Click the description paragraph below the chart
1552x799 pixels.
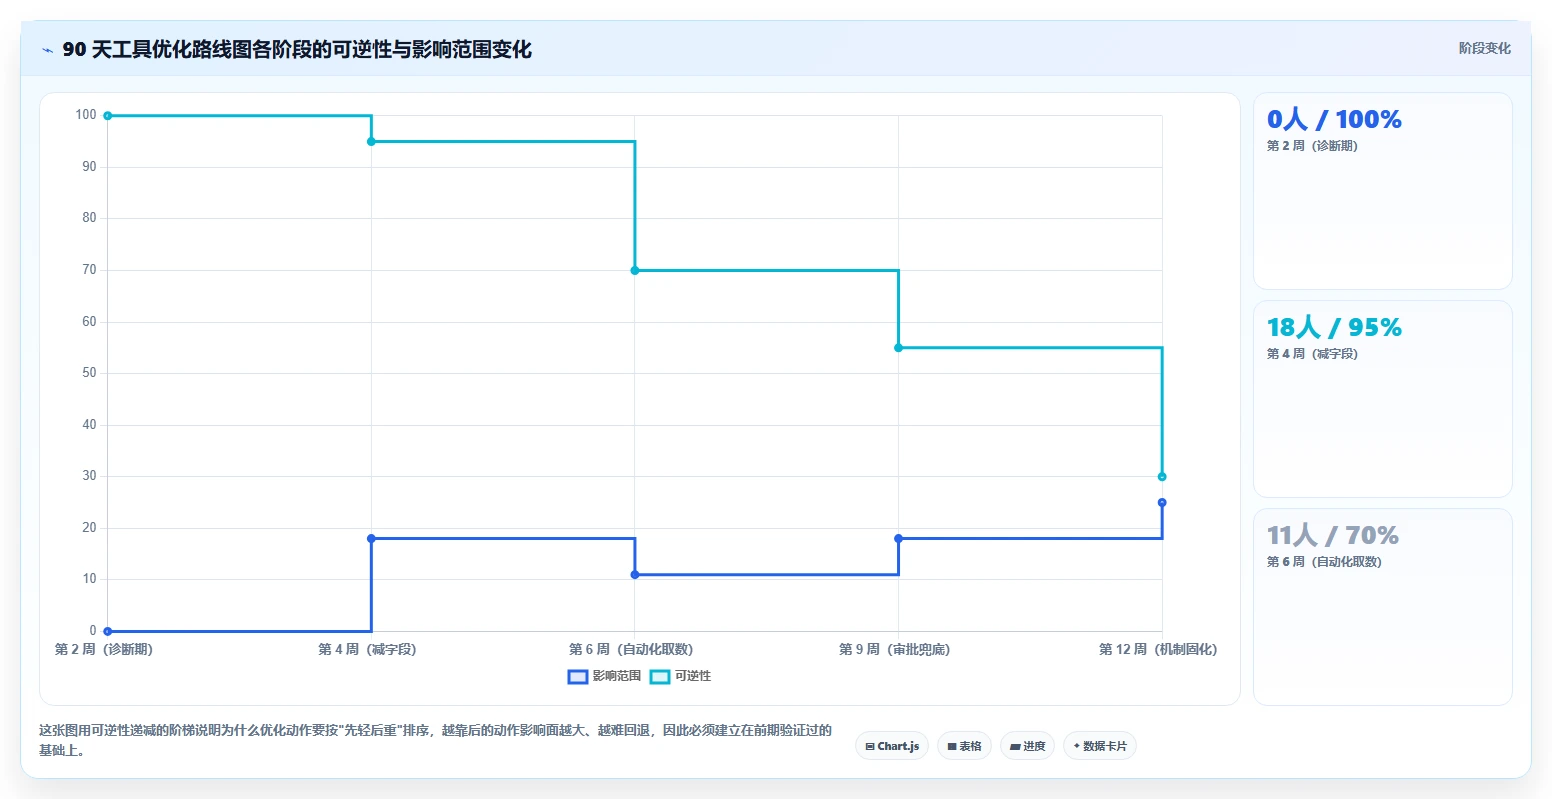(x=436, y=740)
